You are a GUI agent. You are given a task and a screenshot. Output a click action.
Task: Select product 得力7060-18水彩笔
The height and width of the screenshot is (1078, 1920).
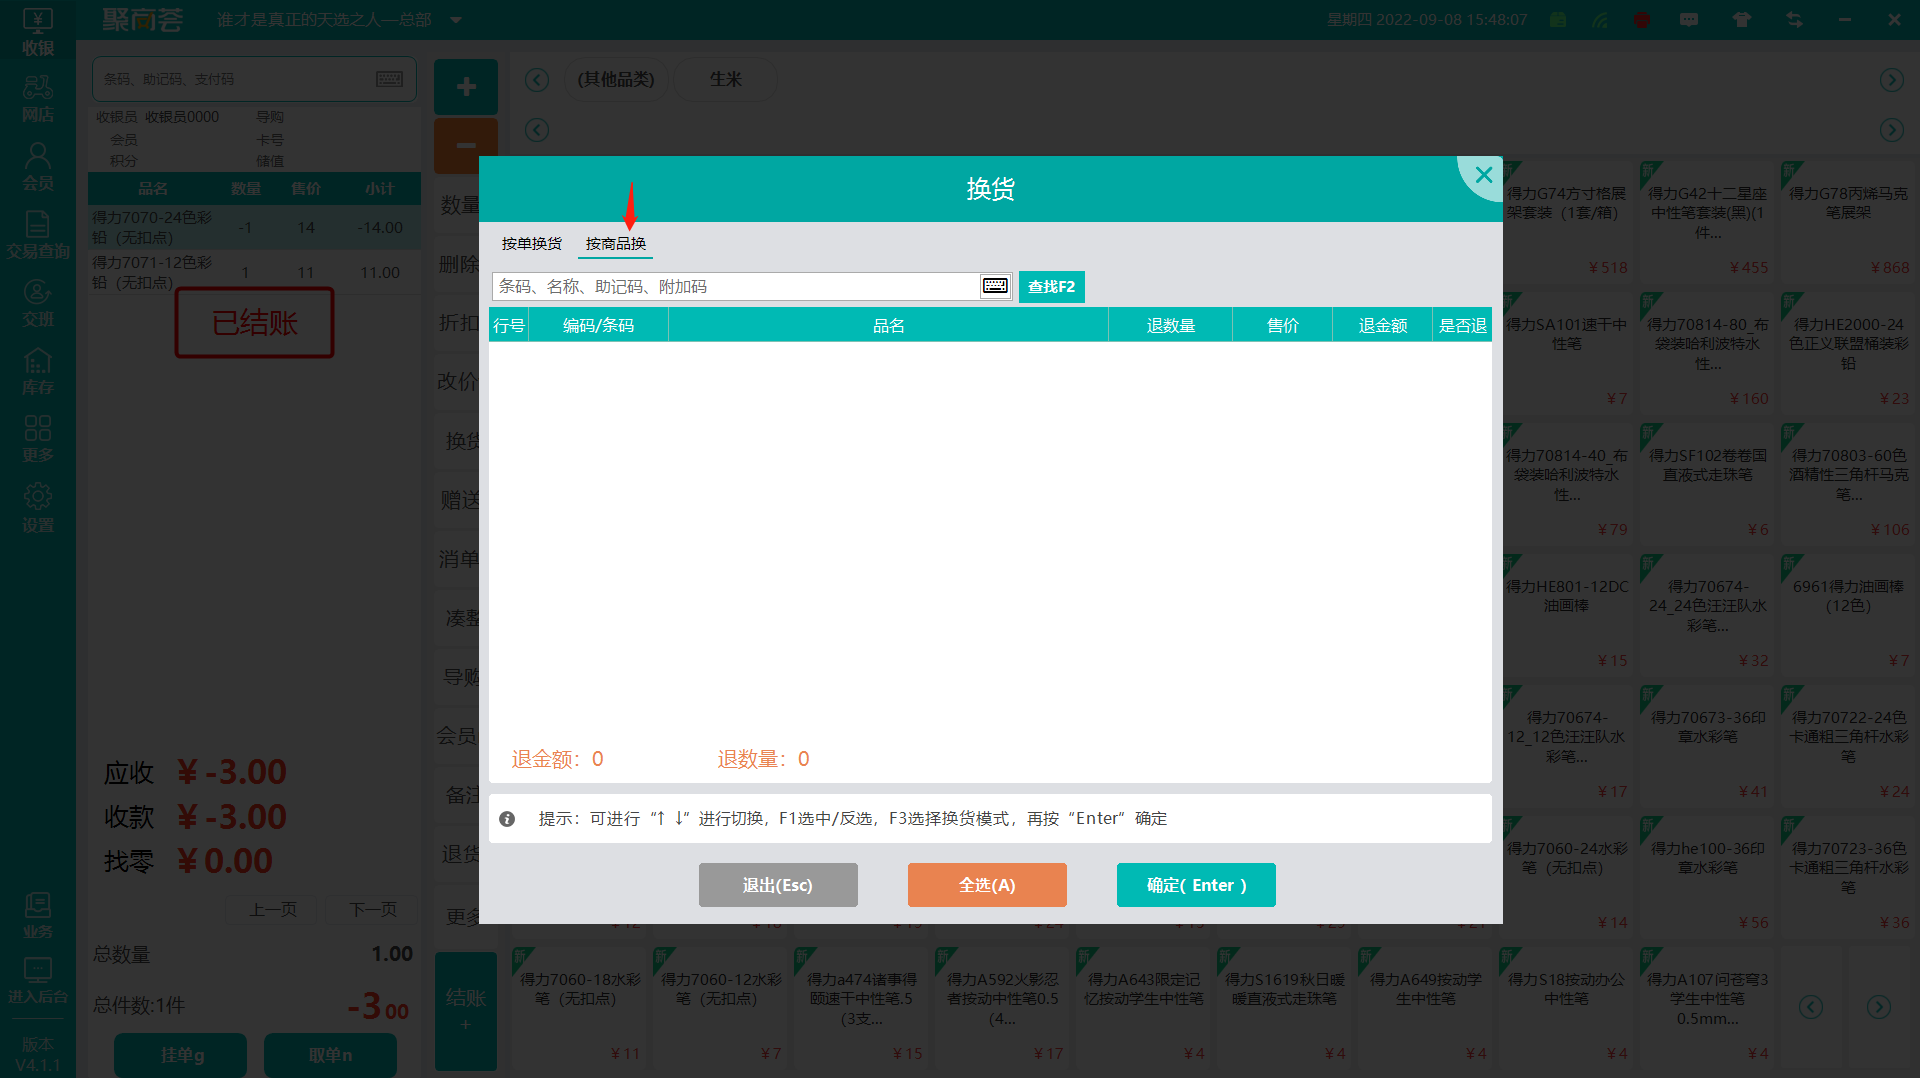[x=580, y=1007]
